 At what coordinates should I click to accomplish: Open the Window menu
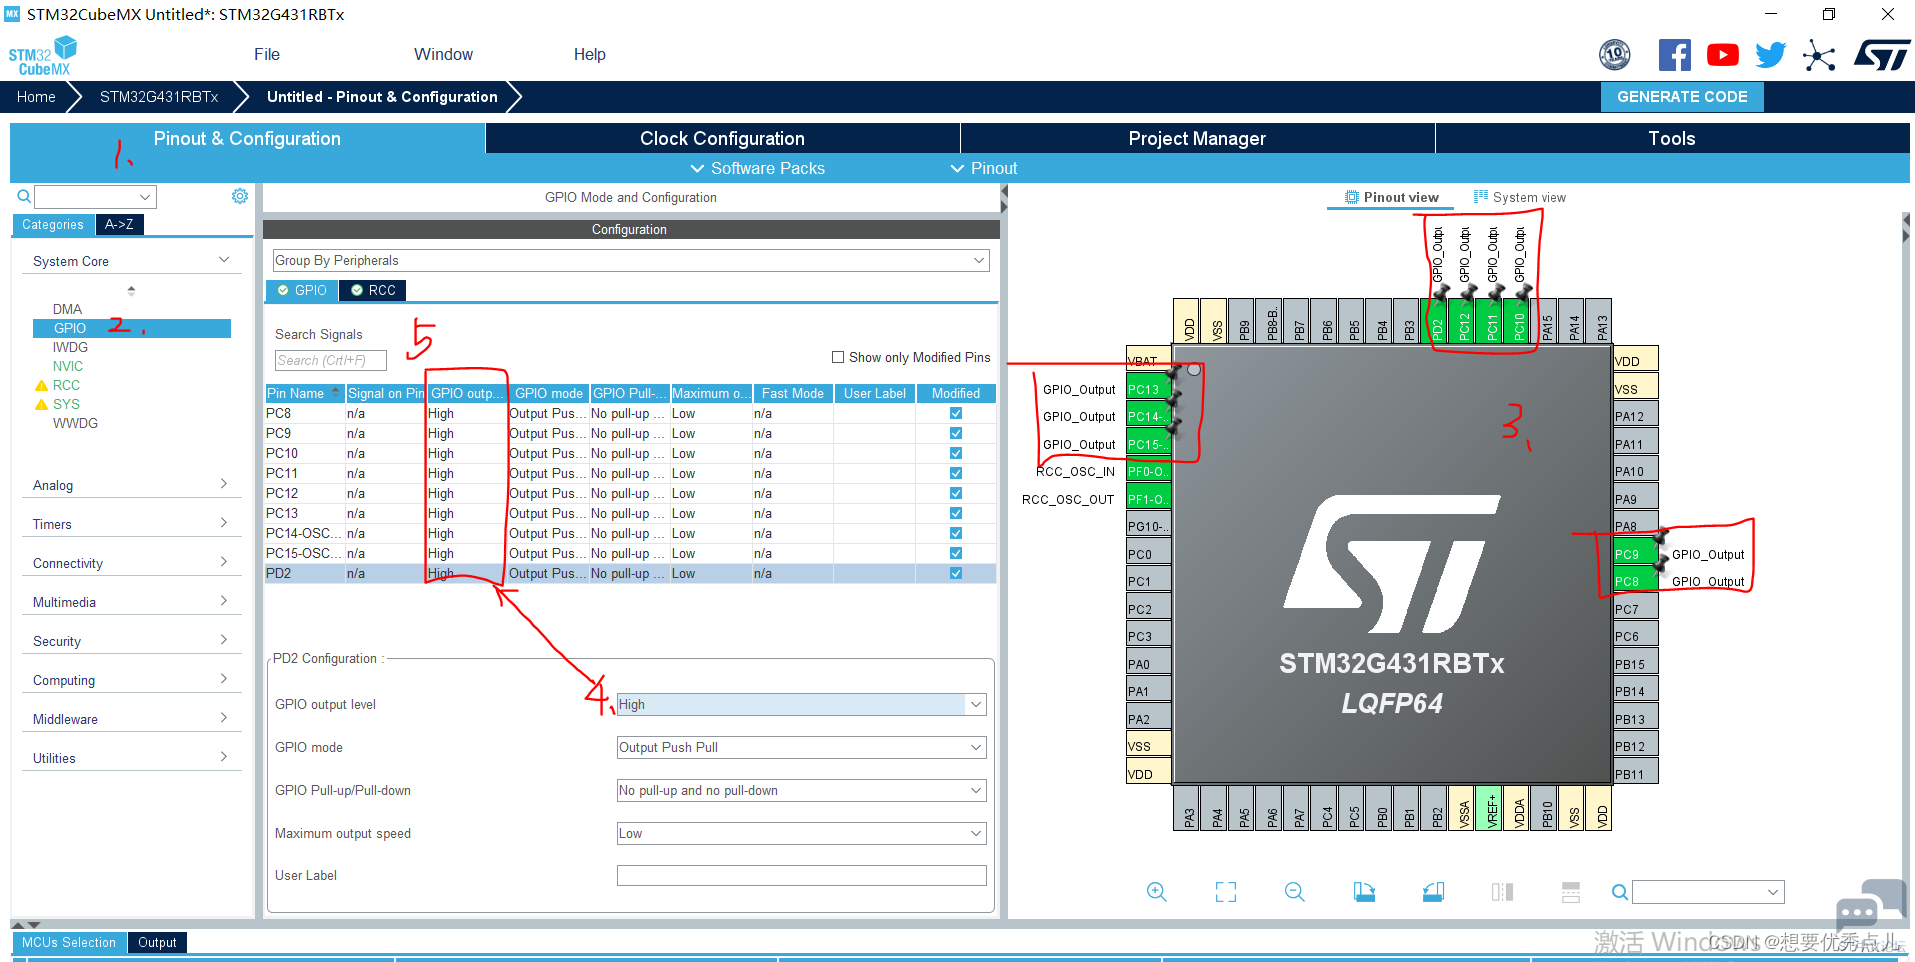443,54
